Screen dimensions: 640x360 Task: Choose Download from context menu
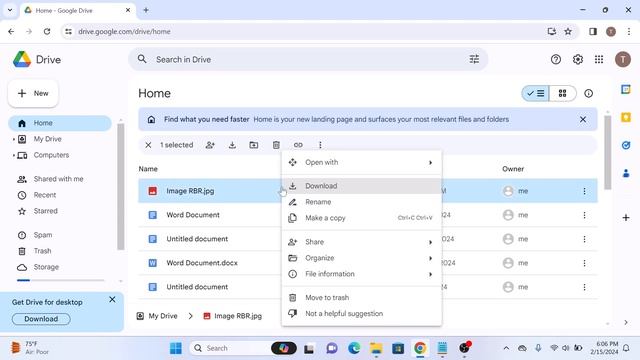point(361,186)
